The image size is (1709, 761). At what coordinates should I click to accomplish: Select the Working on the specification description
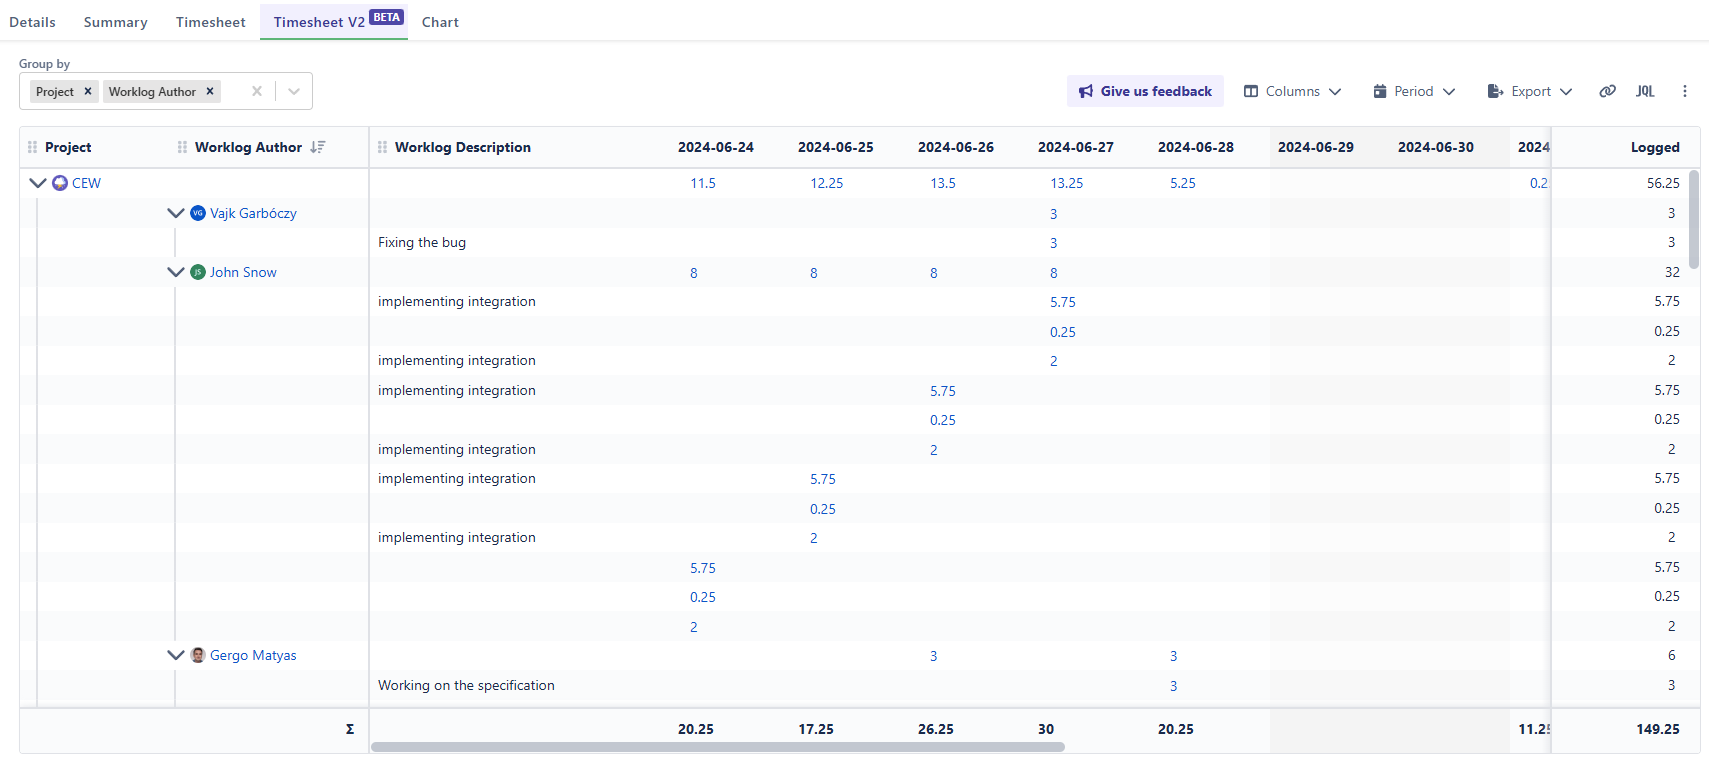tap(466, 685)
